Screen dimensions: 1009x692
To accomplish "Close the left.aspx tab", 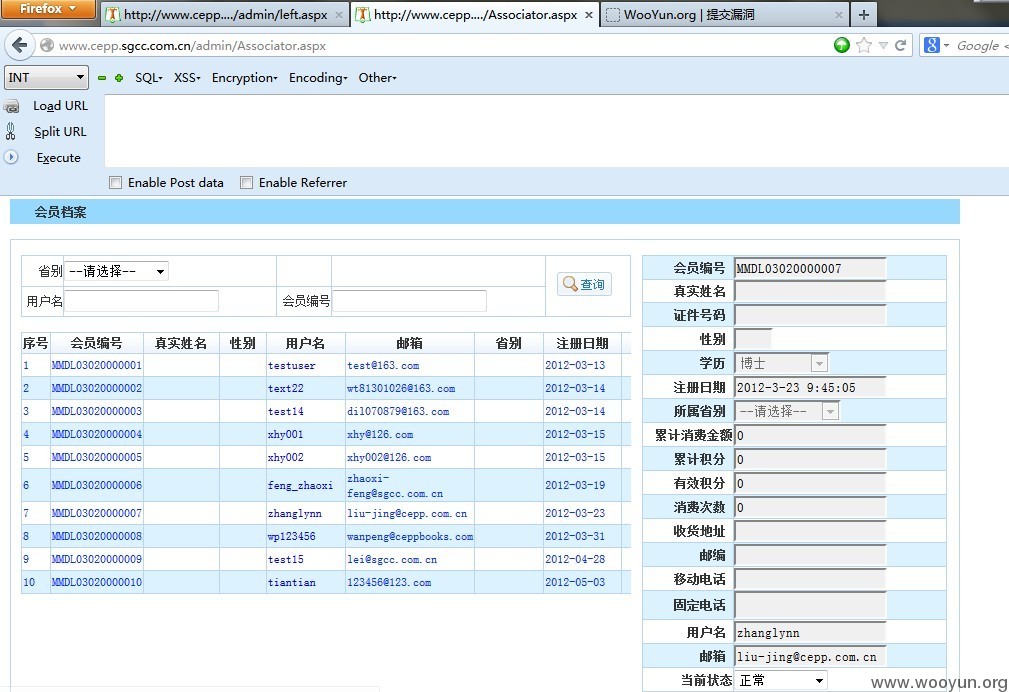I will (339, 15).
